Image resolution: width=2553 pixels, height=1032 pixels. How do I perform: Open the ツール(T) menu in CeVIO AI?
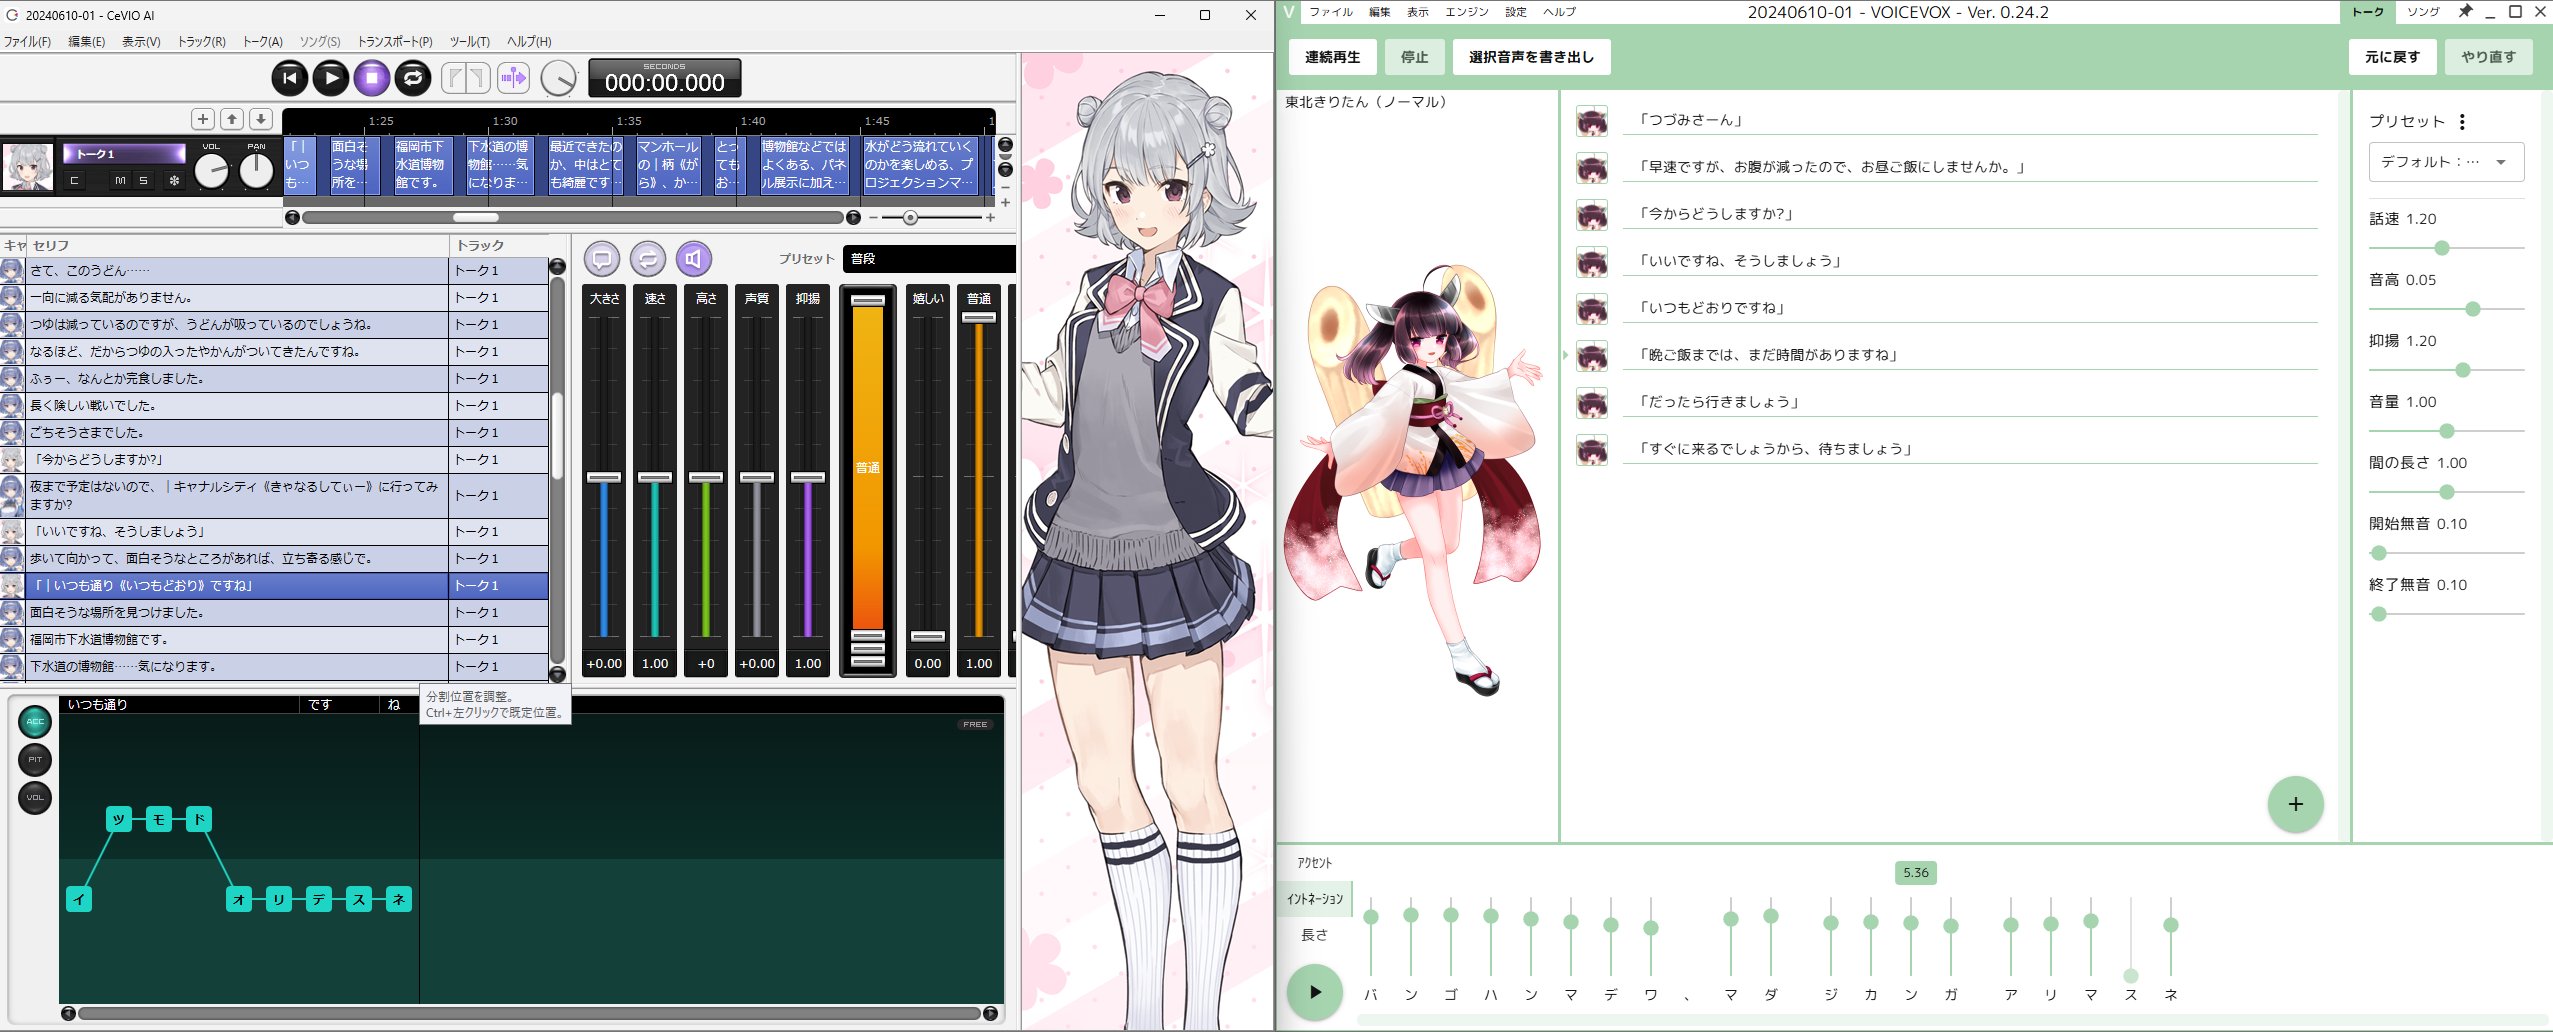469,42
